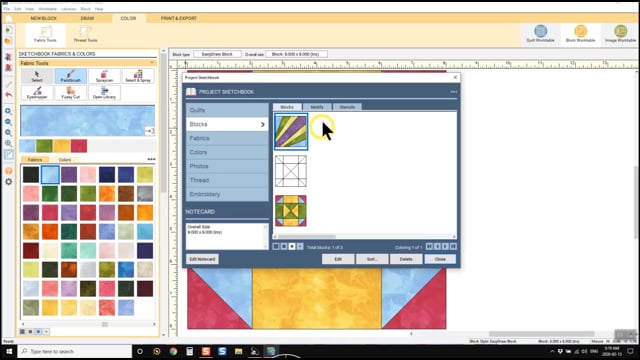Open the Help menu
This screenshot has width=640, height=360.
99,9
